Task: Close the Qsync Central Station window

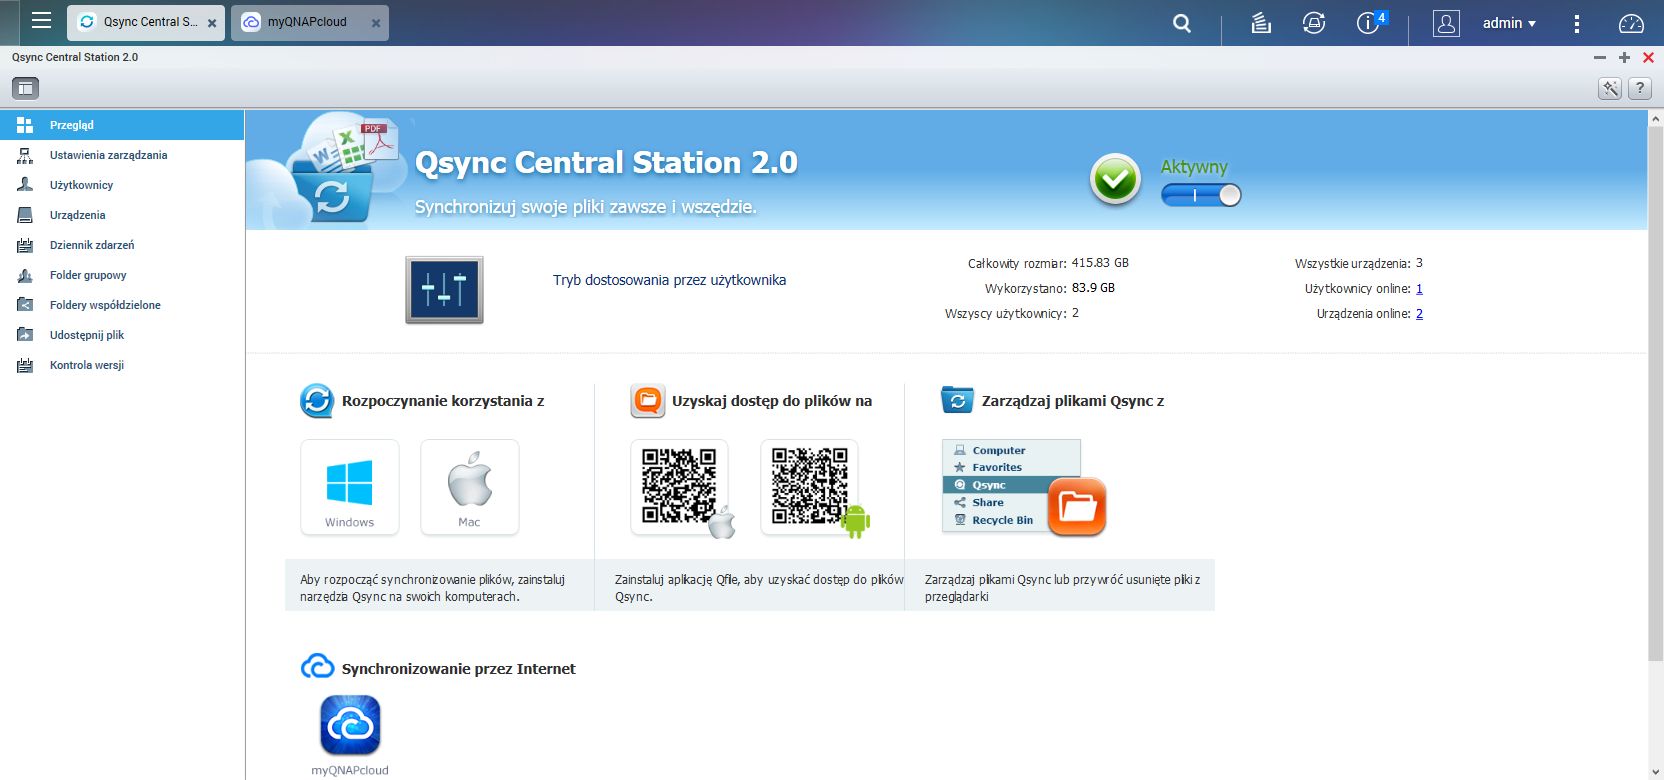Action: click(x=1648, y=58)
